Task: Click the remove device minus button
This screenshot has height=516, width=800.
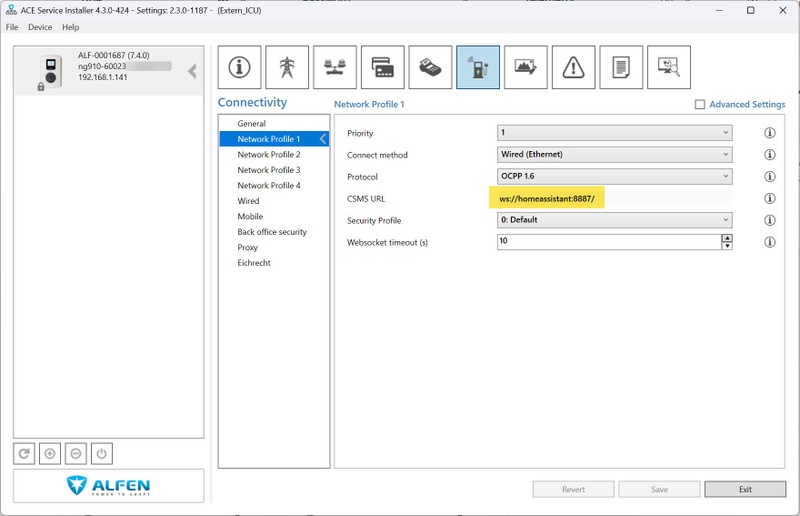Action: click(x=76, y=453)
